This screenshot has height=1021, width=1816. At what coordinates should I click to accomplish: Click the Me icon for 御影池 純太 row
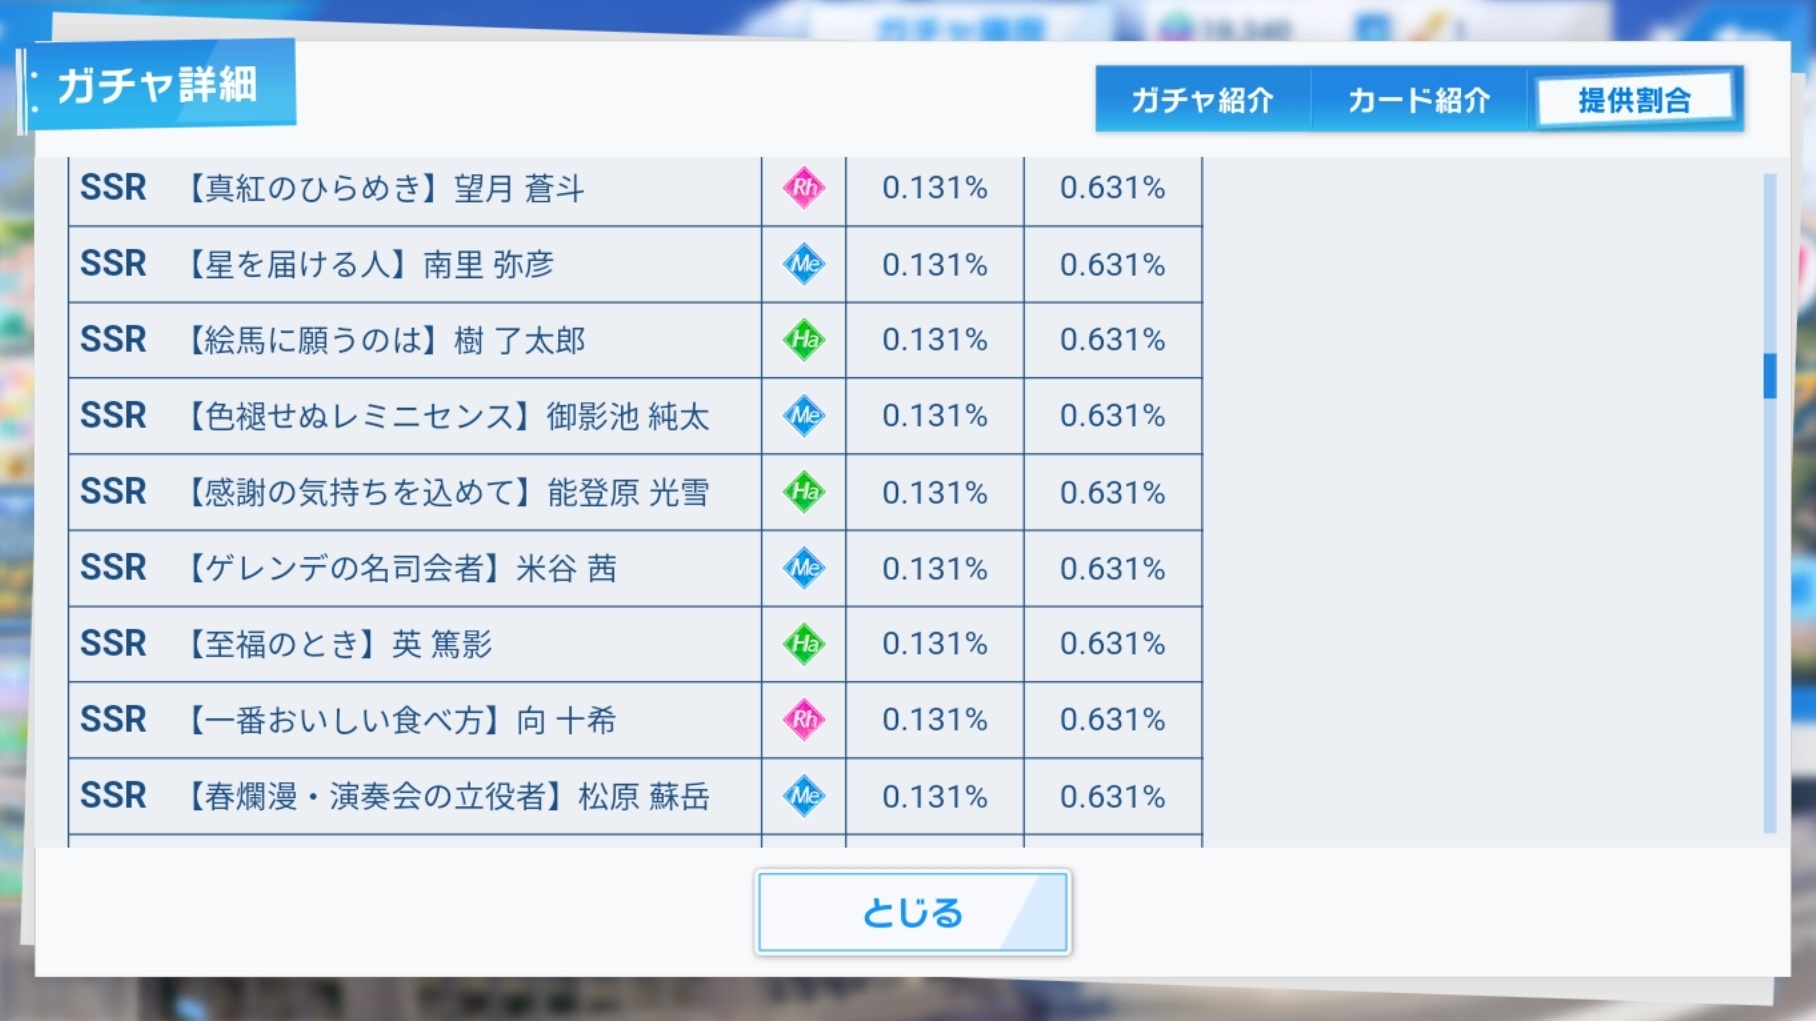[x=804, y=416]
